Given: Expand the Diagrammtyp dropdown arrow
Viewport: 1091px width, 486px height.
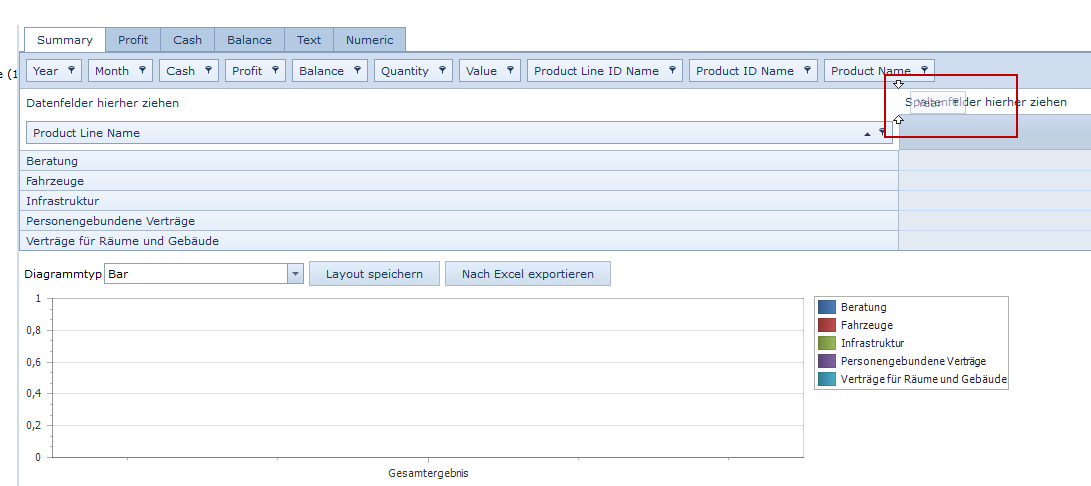Looking at the screenshot, I should tap(295, 274).
